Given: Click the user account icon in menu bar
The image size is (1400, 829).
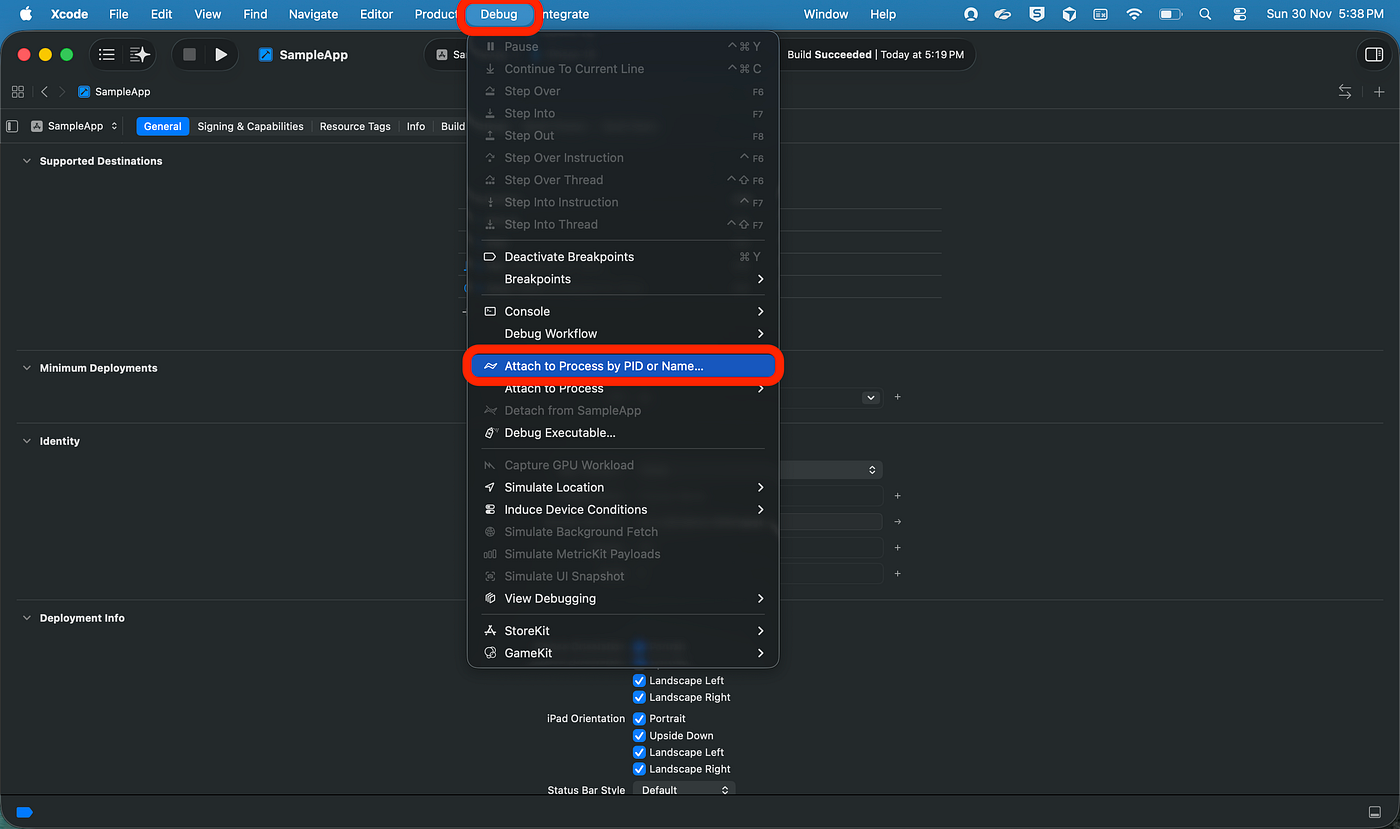Looking at the screenshot, I should click(971, 14).
